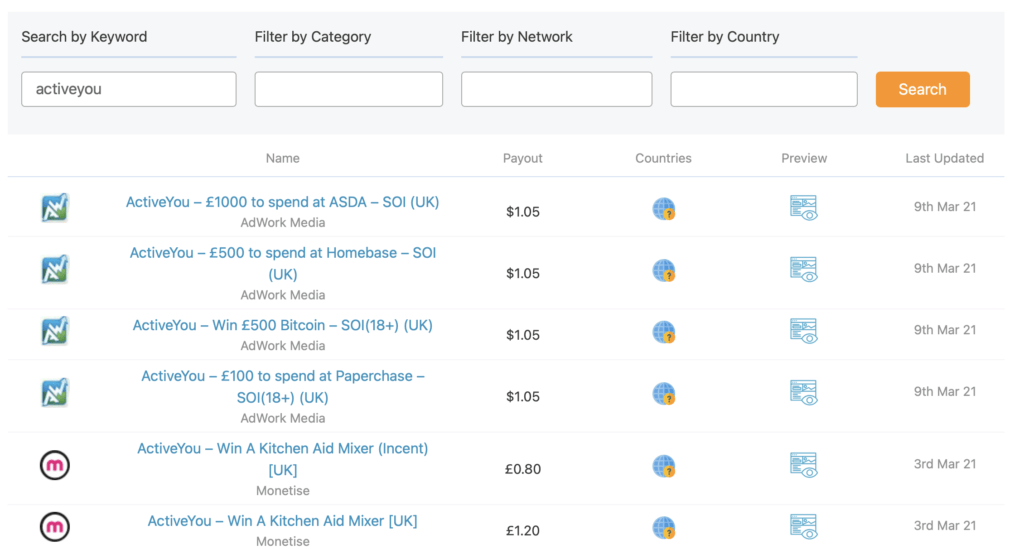Open ActiveYou £100 to spend at Paperchase link

click(x=282, y=386)
